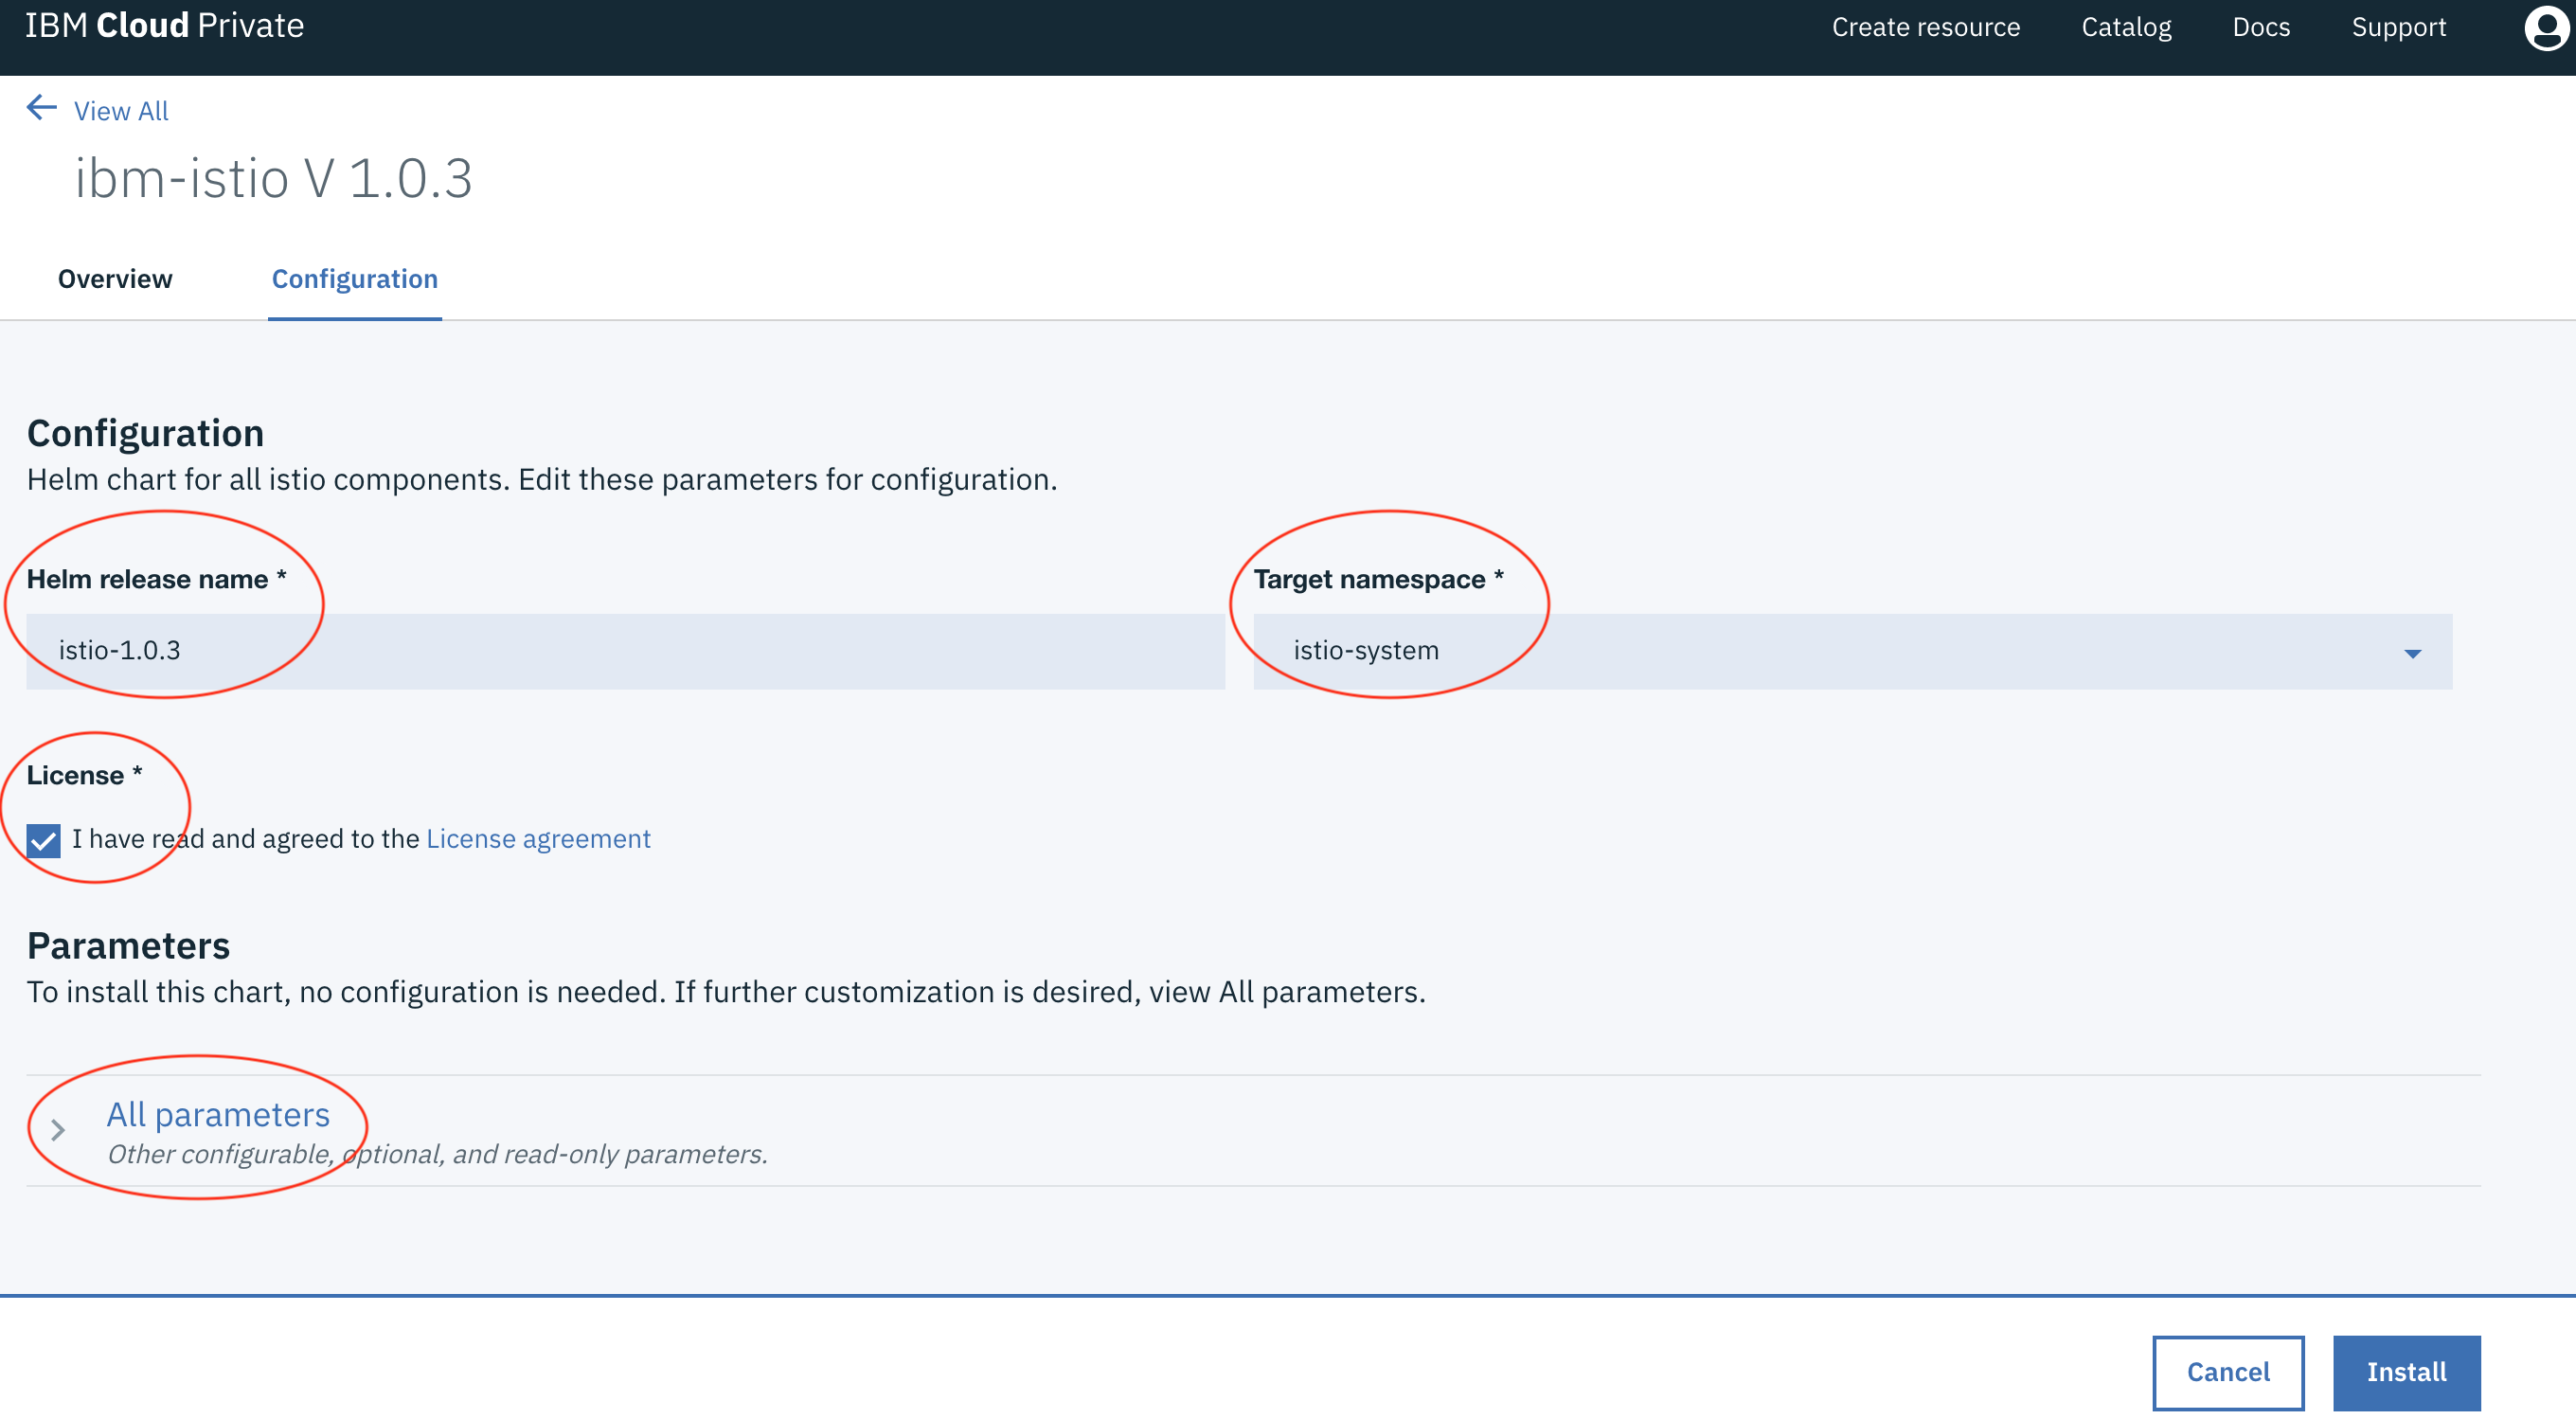Open the License agreement link
The image size is (2576, 1419).
538,838
